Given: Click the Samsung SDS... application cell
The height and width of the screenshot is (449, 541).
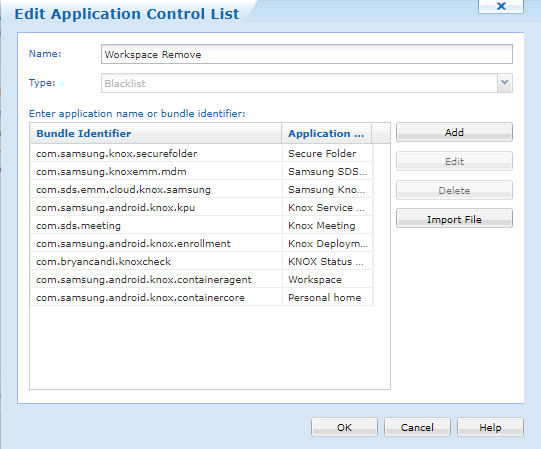Looking at the screenshot, I should click(x=327, y=171).
